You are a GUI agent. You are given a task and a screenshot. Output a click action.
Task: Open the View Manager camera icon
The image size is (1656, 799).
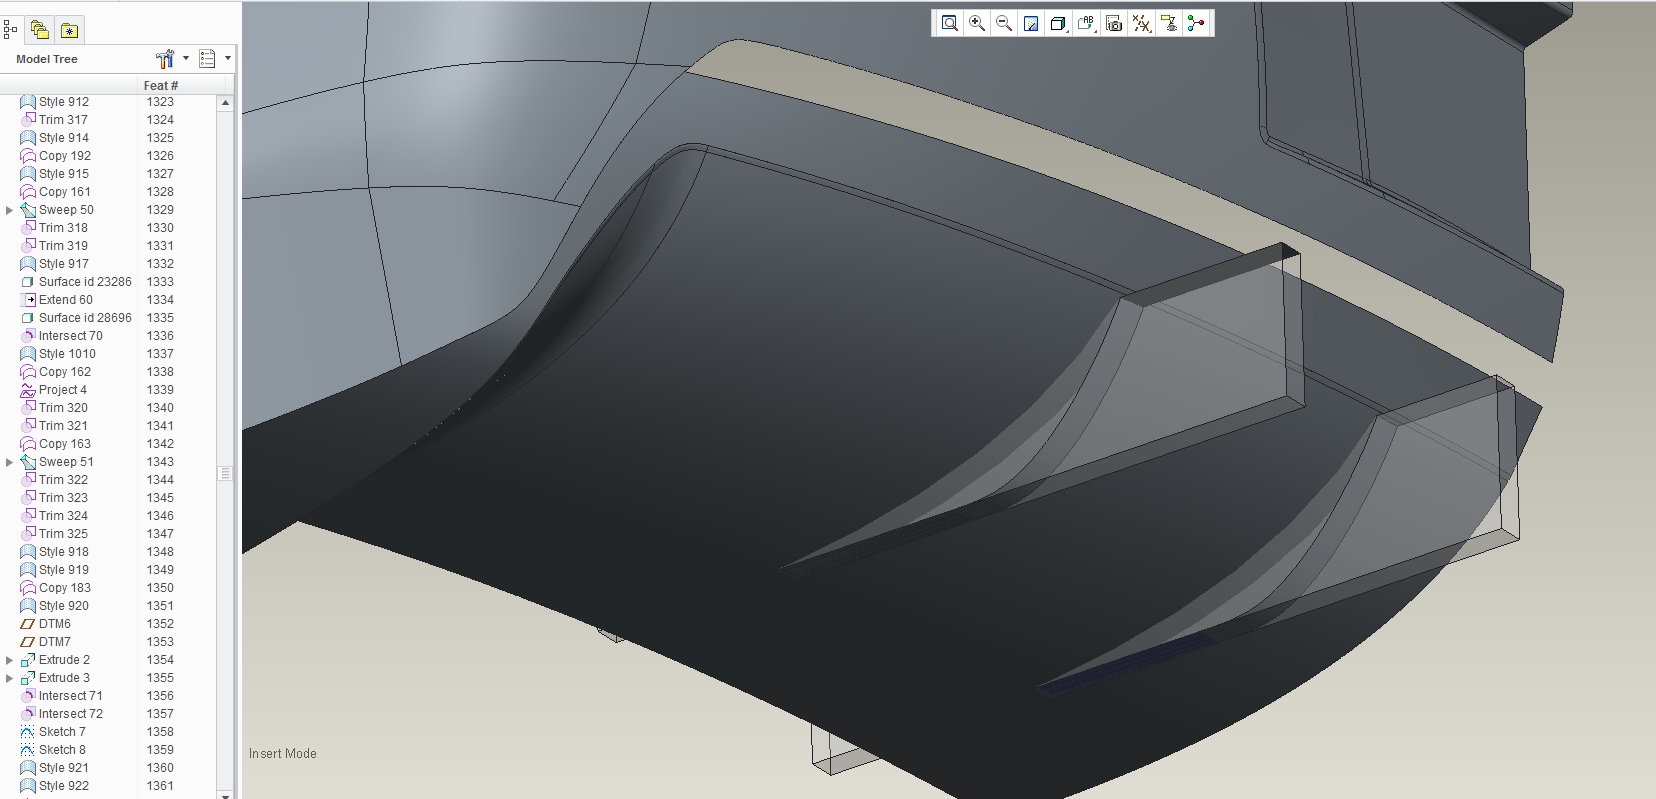[x=1114, y=23]
